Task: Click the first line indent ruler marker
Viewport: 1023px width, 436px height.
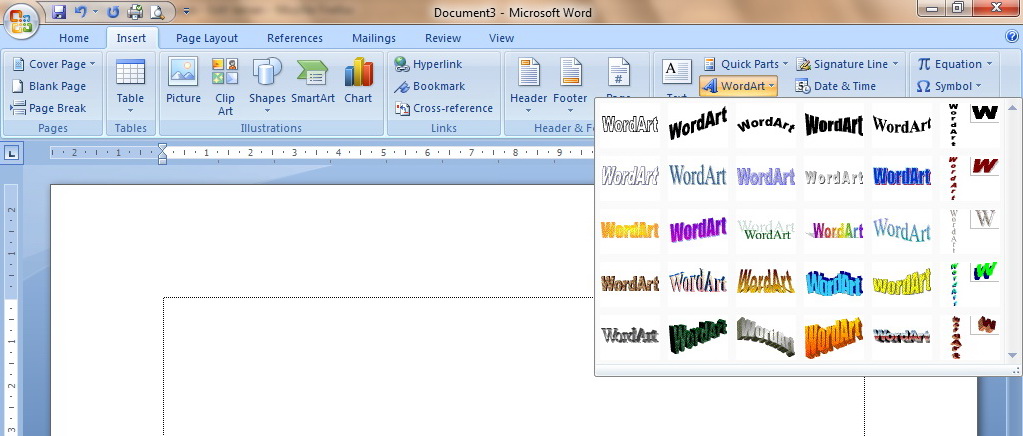Action: [x=162, y=148]
